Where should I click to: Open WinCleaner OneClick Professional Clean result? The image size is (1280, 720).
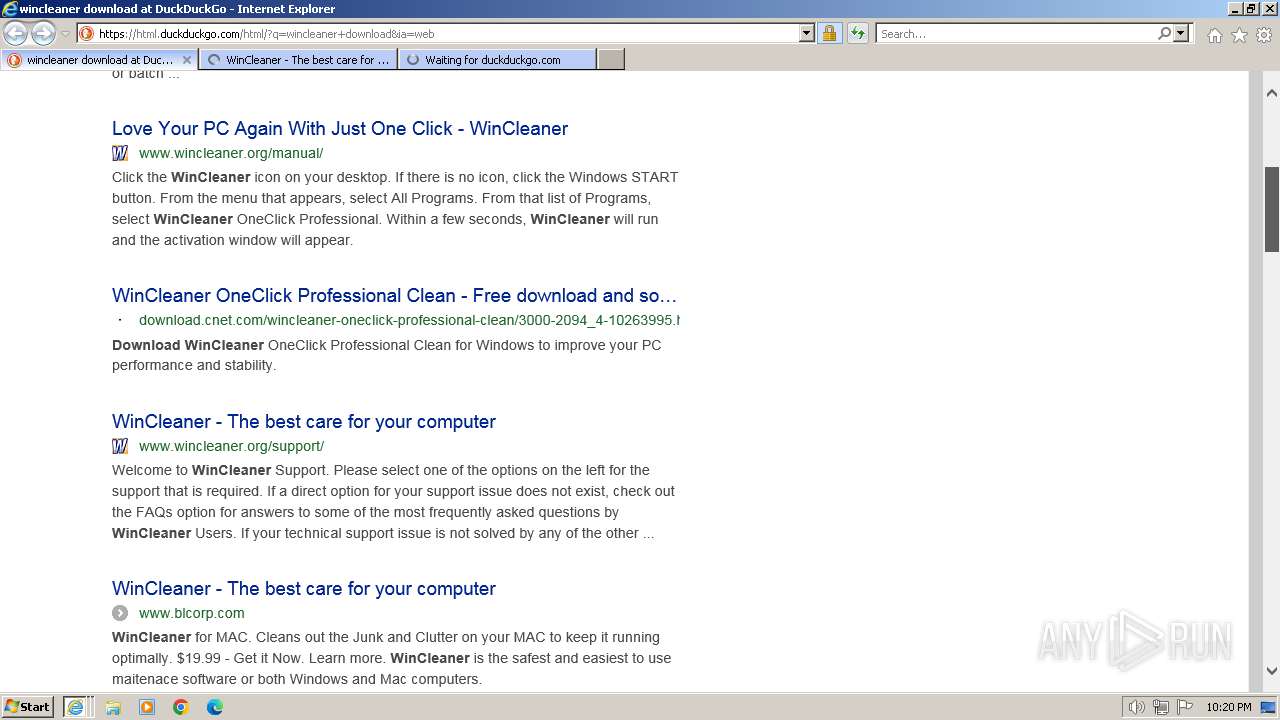pyautogui.click(x=395, y=295)
